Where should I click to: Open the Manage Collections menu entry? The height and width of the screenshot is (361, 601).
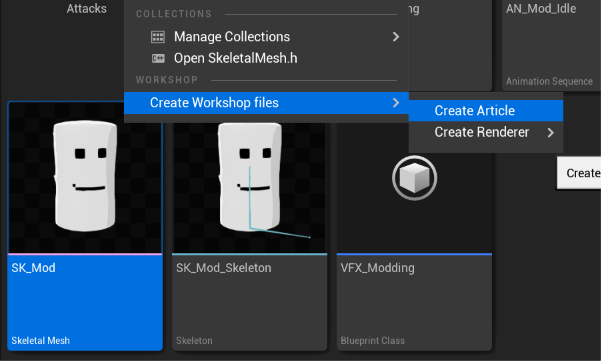pyautogui.click(x=266, y=37)
